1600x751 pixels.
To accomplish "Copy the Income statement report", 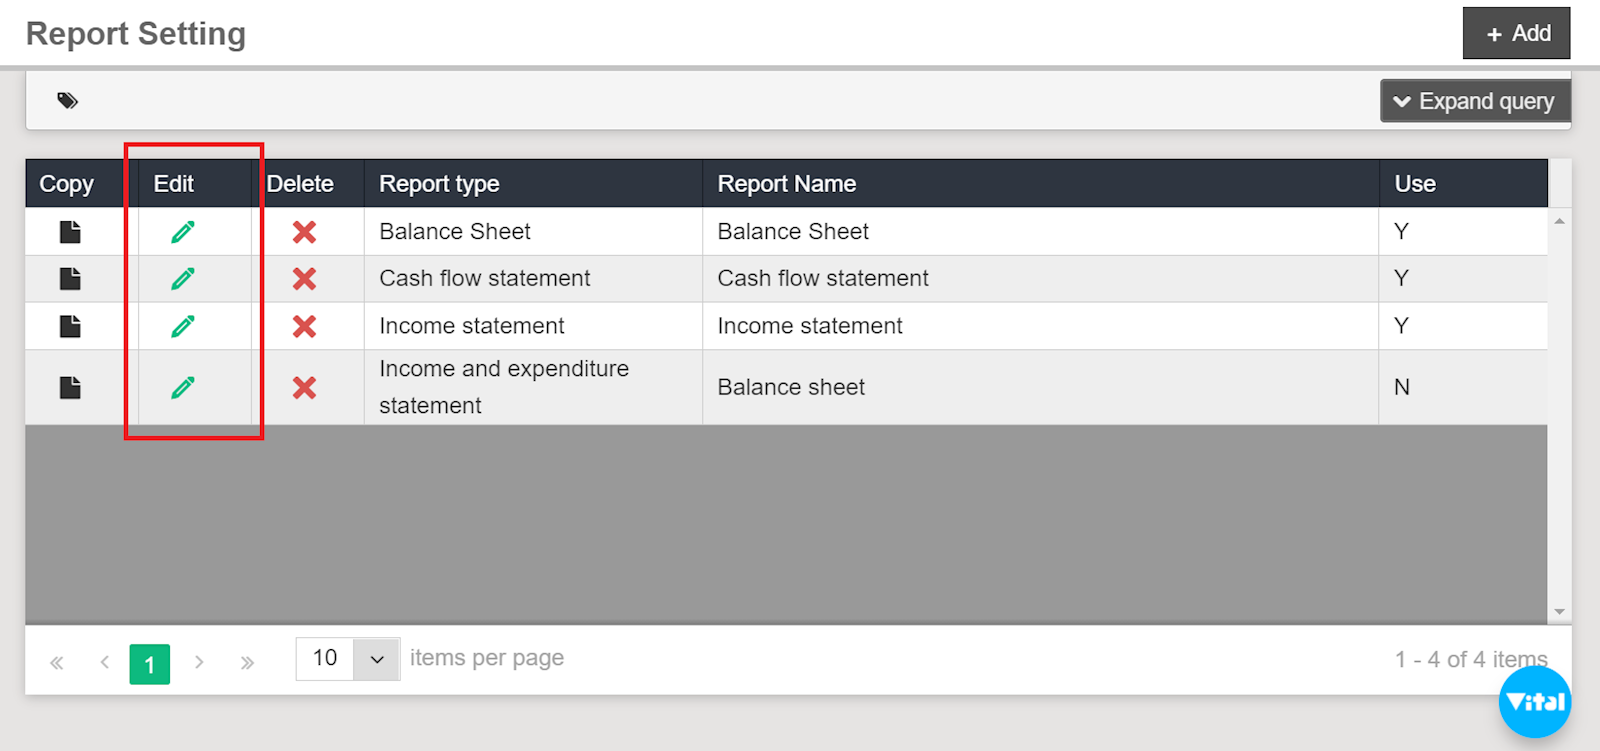I will pos(70,326).
